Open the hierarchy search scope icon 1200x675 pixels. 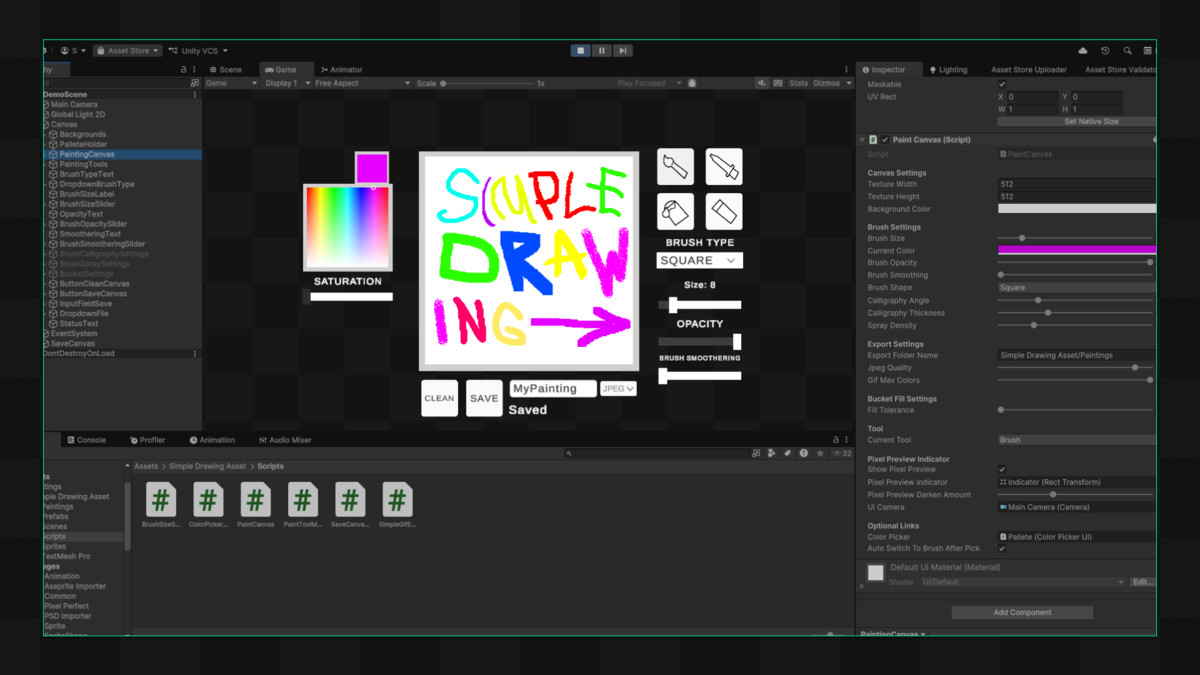coord(194,84)
